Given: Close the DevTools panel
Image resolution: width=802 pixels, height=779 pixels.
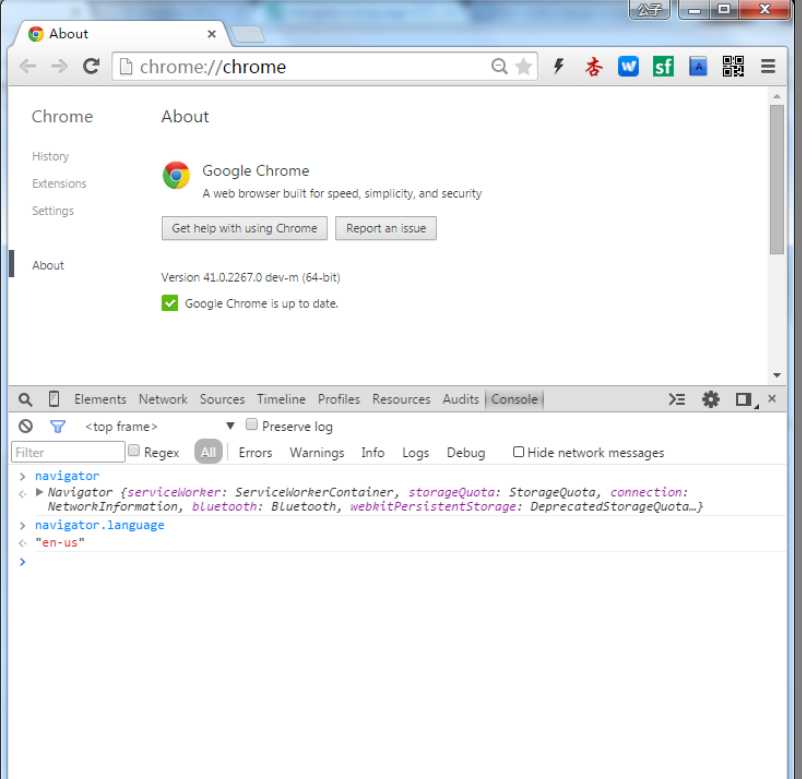Looking at the screenshot, I should pos(772,398).
